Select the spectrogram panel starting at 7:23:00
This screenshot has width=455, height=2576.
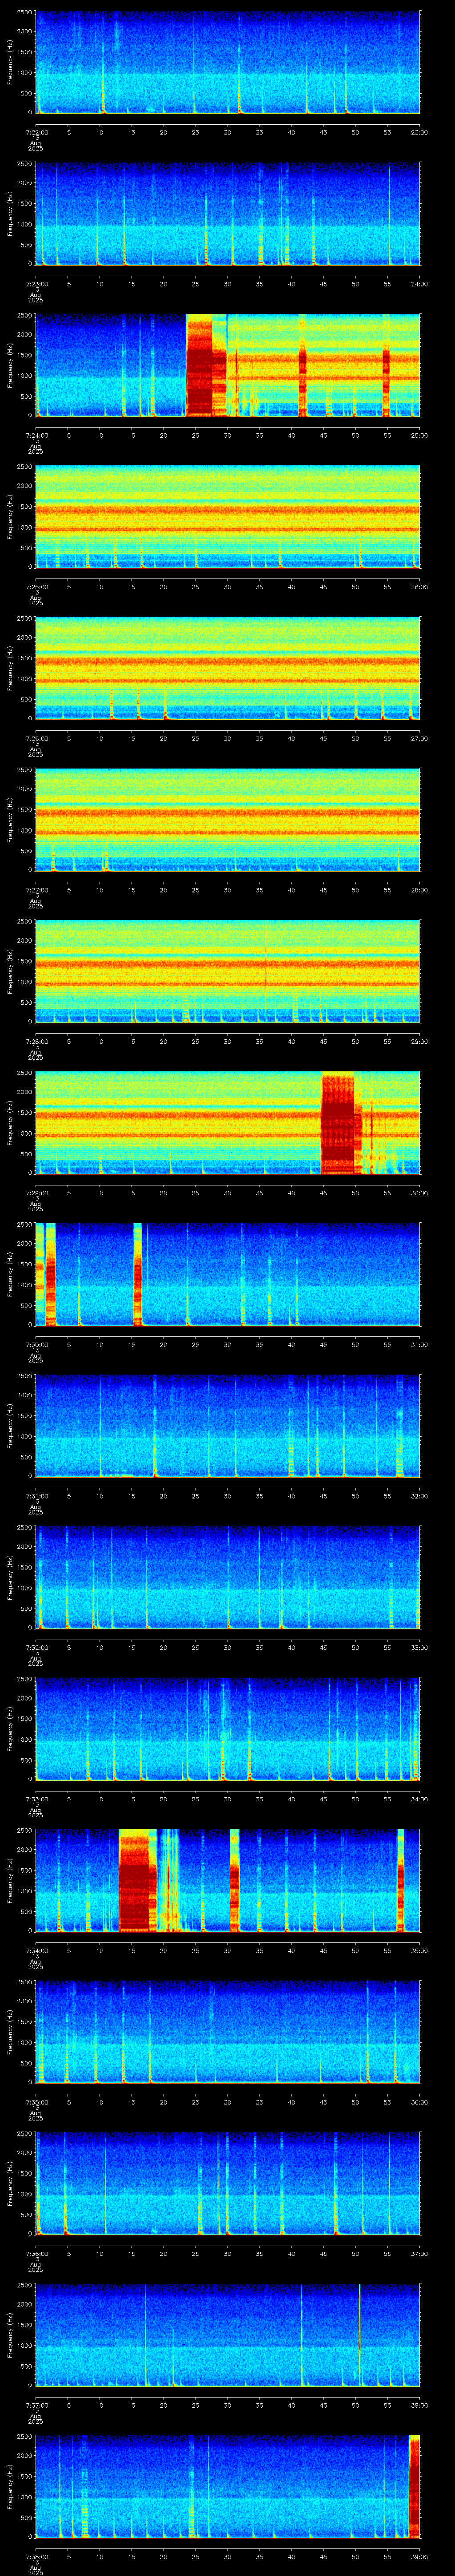tap(228, 214)
